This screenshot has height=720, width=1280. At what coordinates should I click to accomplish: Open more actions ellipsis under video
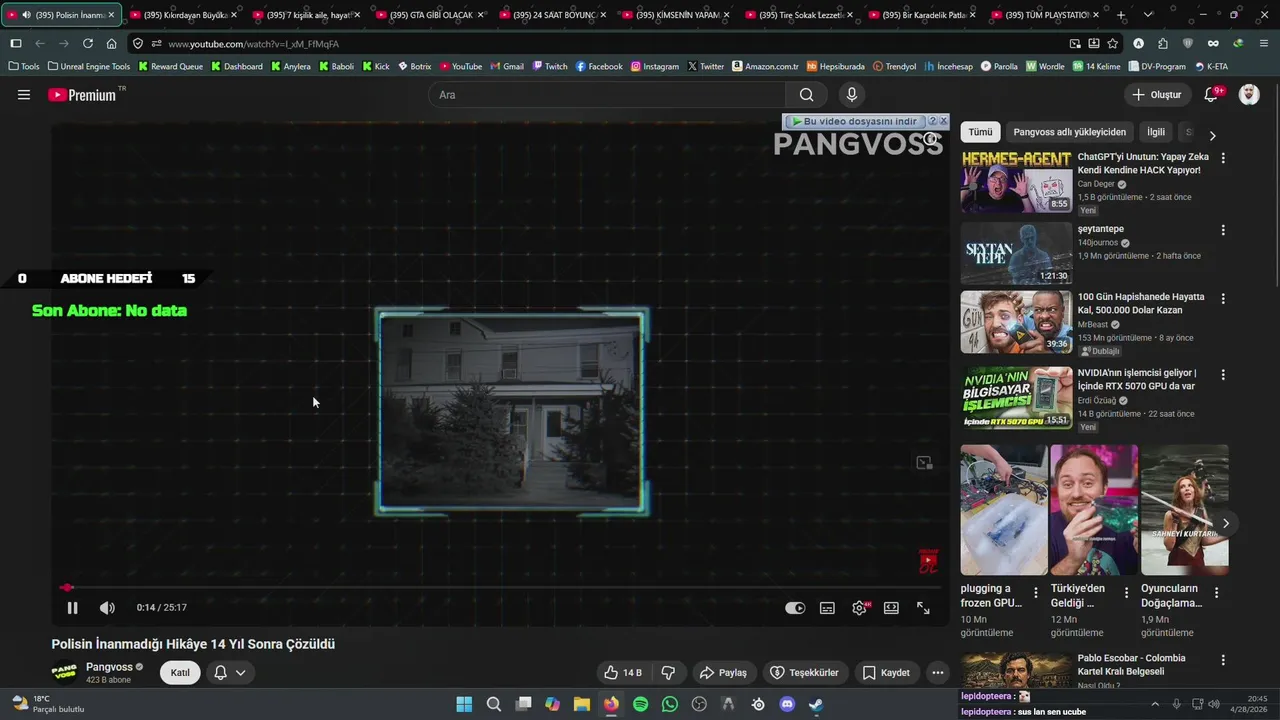point(937,673)
